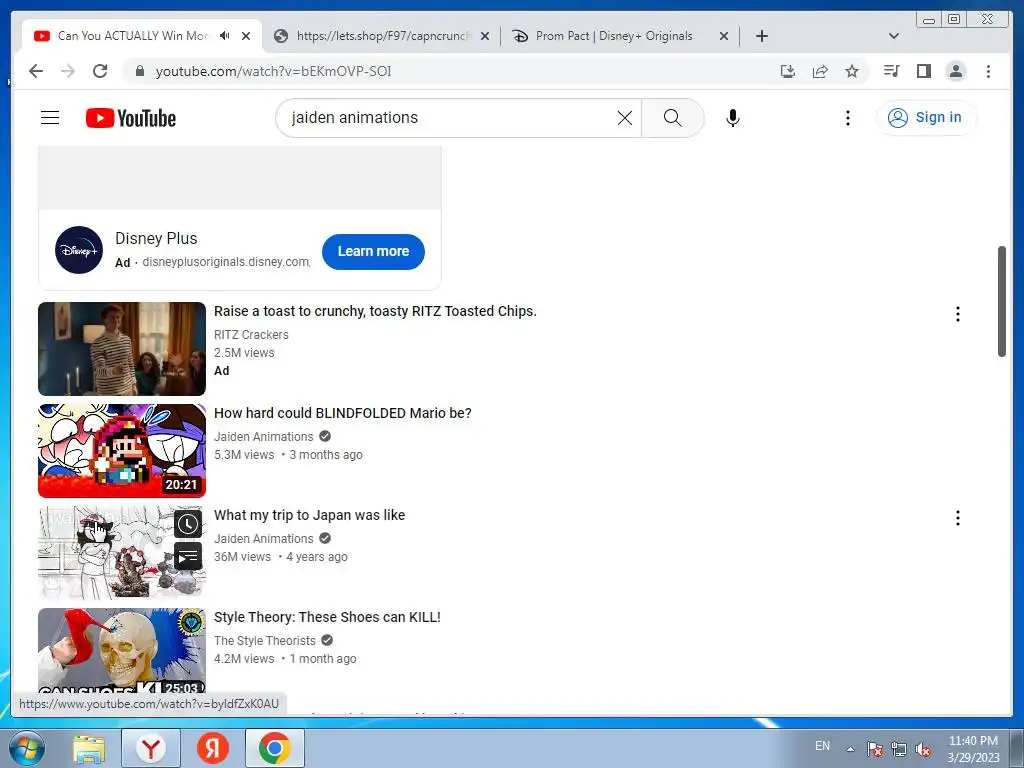Close the lets.shop tab
This screenshot has height=768, width=1024.
(485, 36)
